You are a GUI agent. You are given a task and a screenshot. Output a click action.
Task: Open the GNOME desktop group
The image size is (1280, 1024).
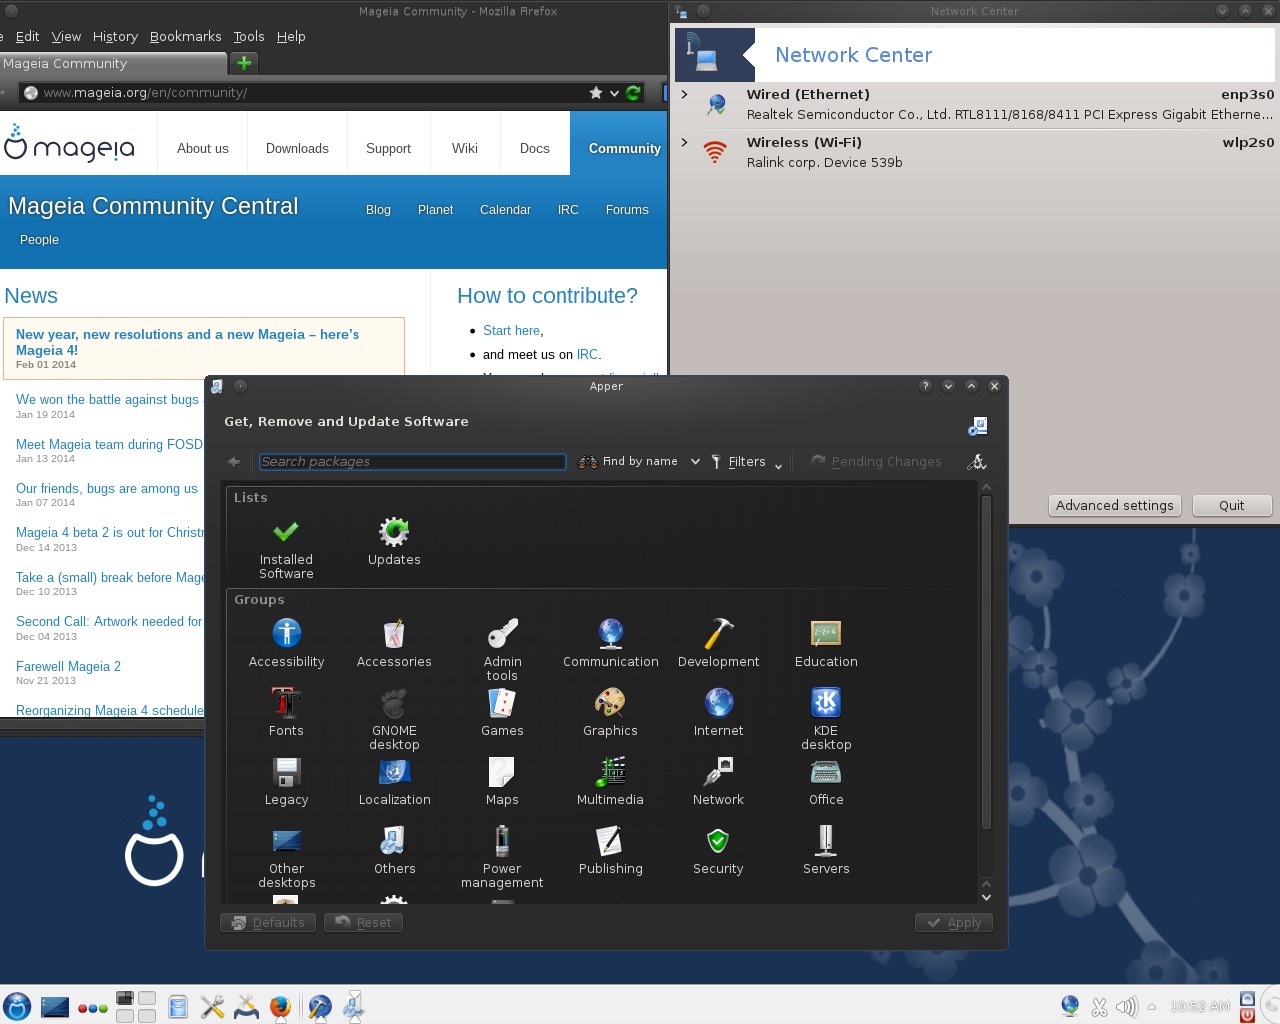click(x=394, y=719)
